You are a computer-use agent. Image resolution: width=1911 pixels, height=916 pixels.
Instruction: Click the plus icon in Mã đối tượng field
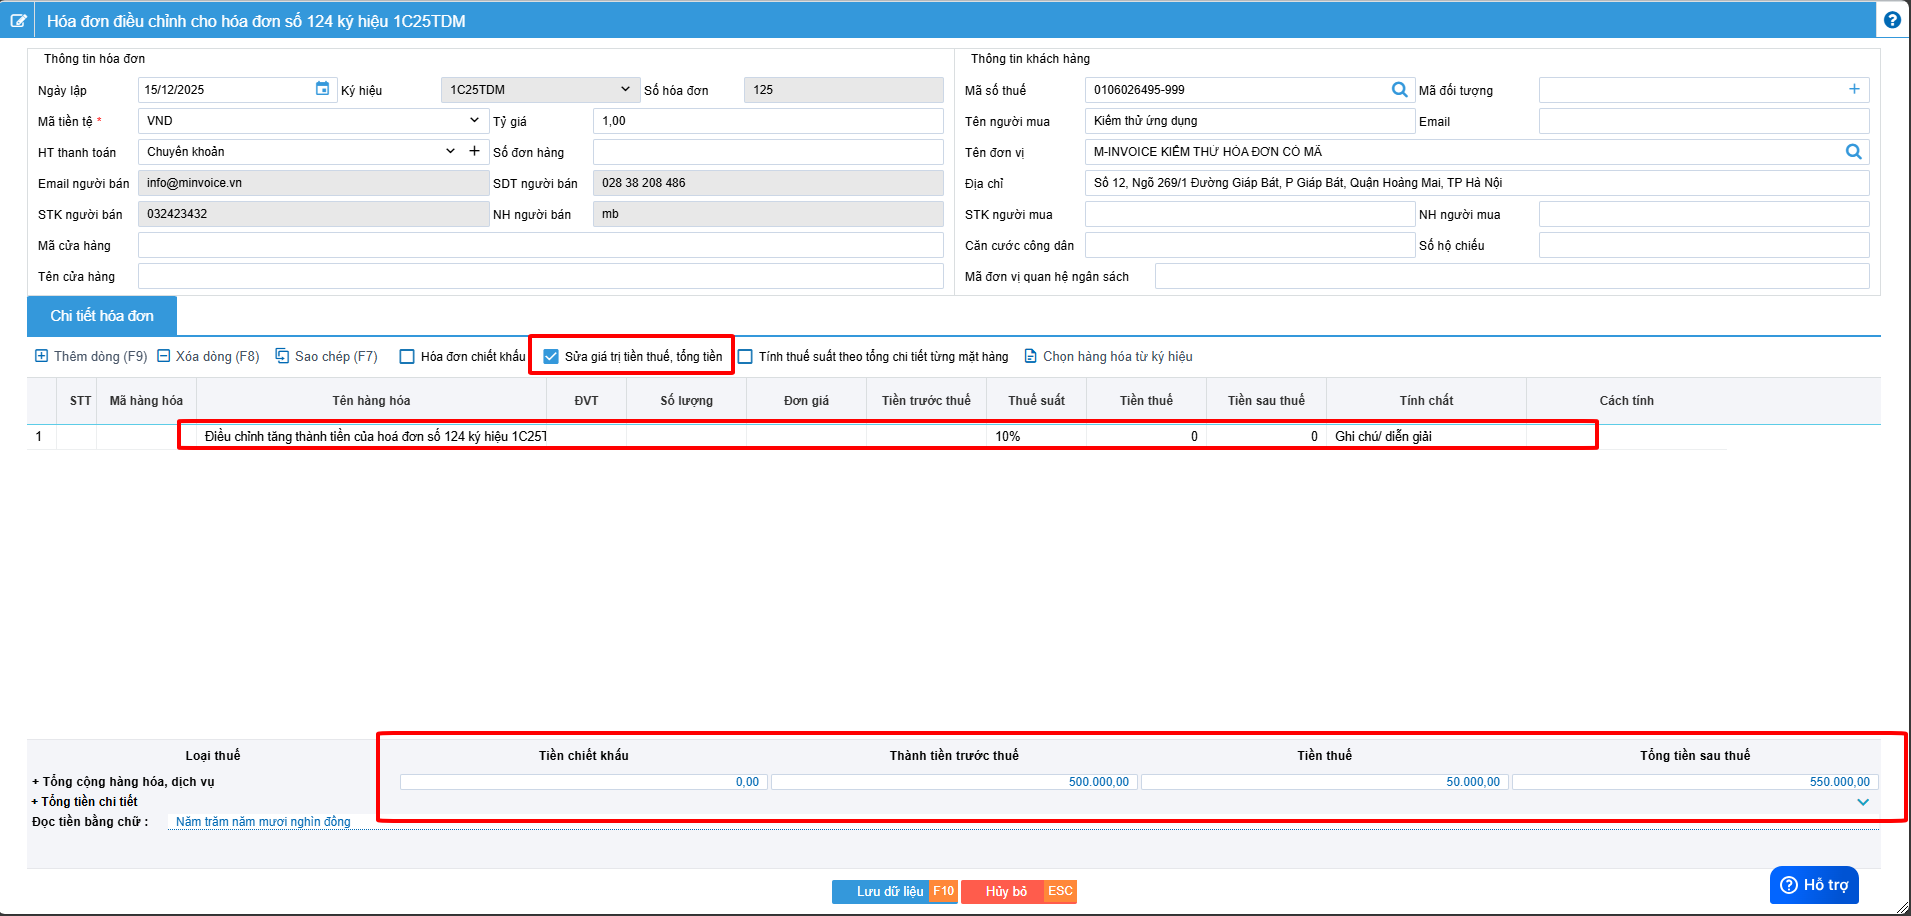[x=1854, y=89]
